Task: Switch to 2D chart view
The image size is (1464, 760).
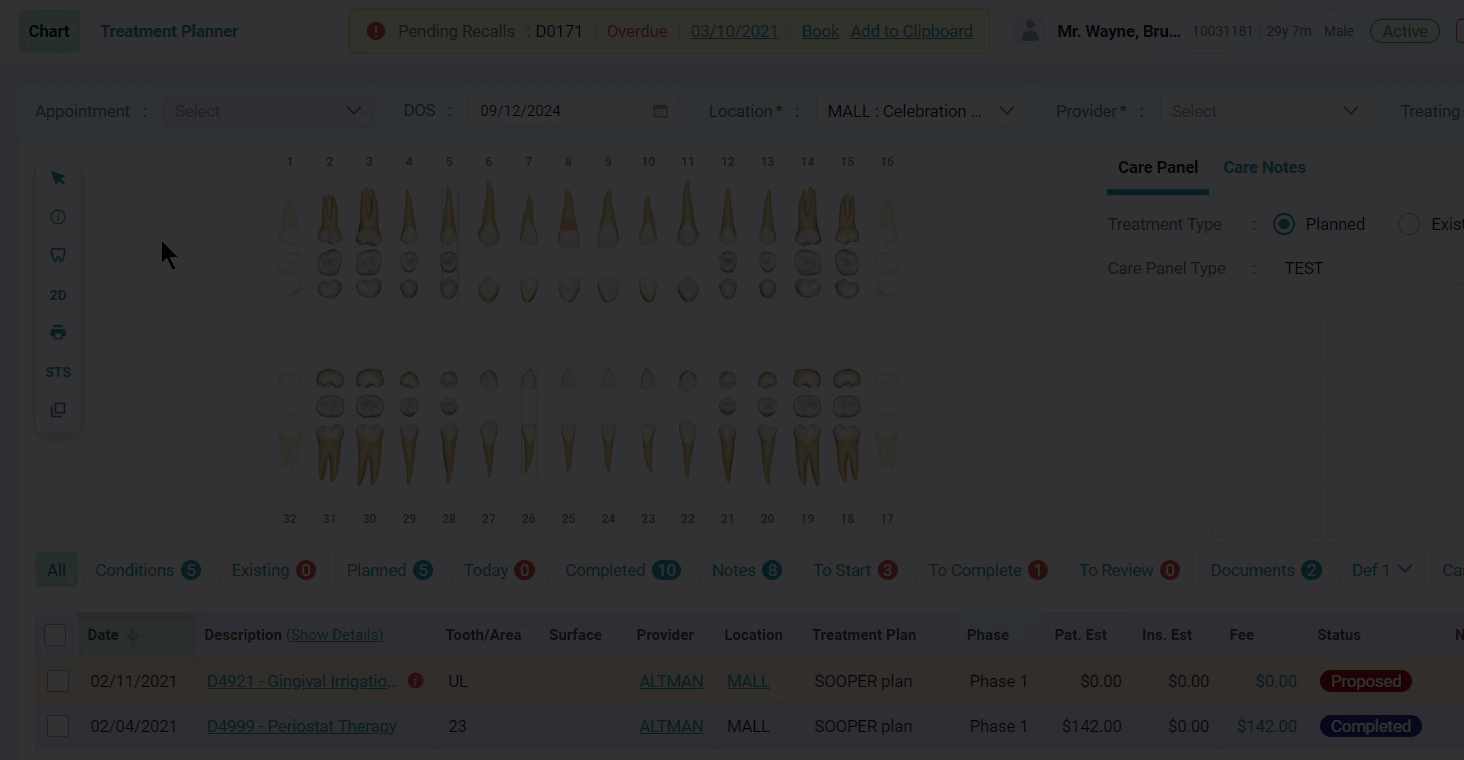Action: click(57, 294)
